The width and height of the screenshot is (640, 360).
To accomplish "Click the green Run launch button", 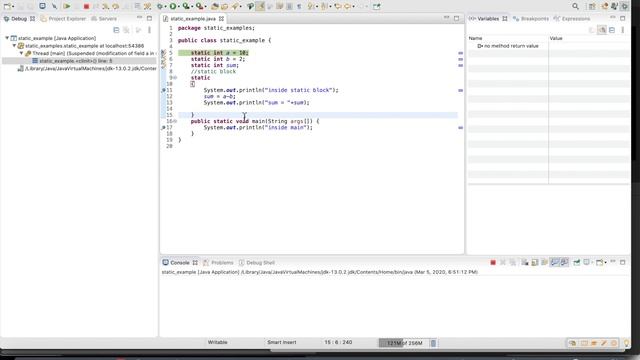I will (173, 6).
